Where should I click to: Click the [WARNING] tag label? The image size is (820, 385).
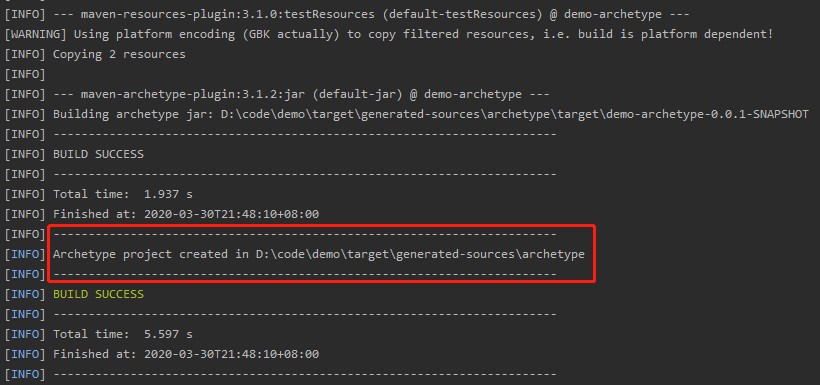click(x=36, y=35)
